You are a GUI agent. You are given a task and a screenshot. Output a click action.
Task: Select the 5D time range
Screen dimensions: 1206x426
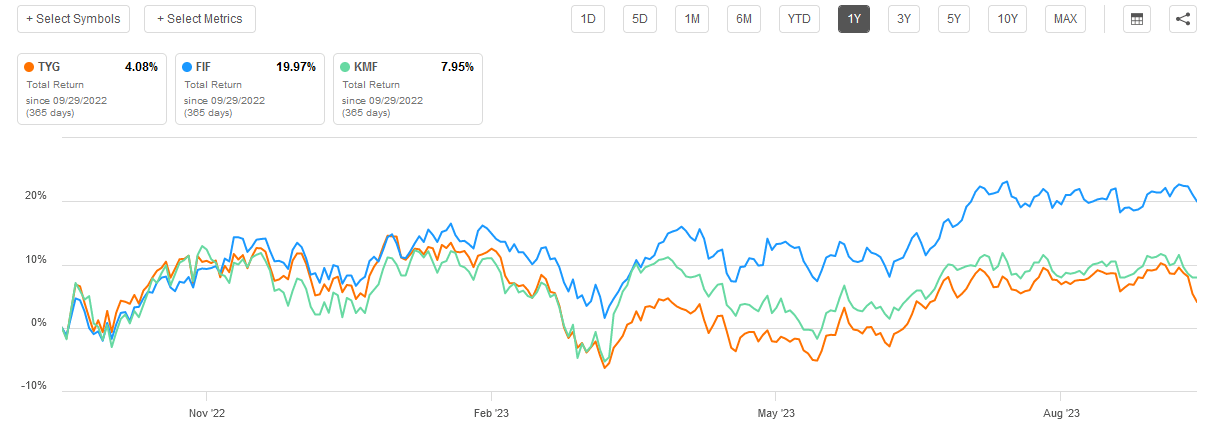click(639, 19)
